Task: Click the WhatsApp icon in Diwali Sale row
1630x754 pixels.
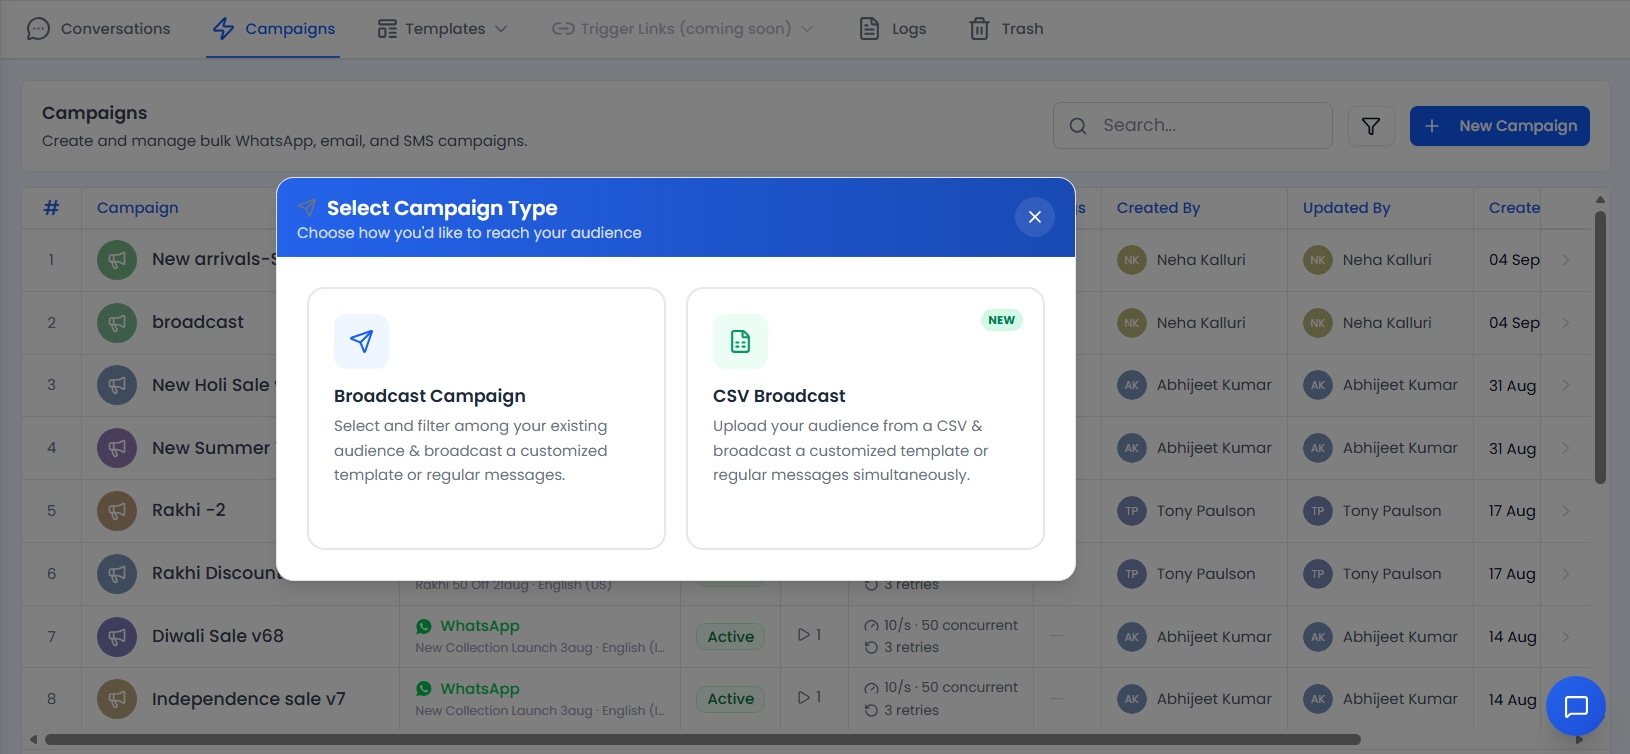Action: click(424, 626)
